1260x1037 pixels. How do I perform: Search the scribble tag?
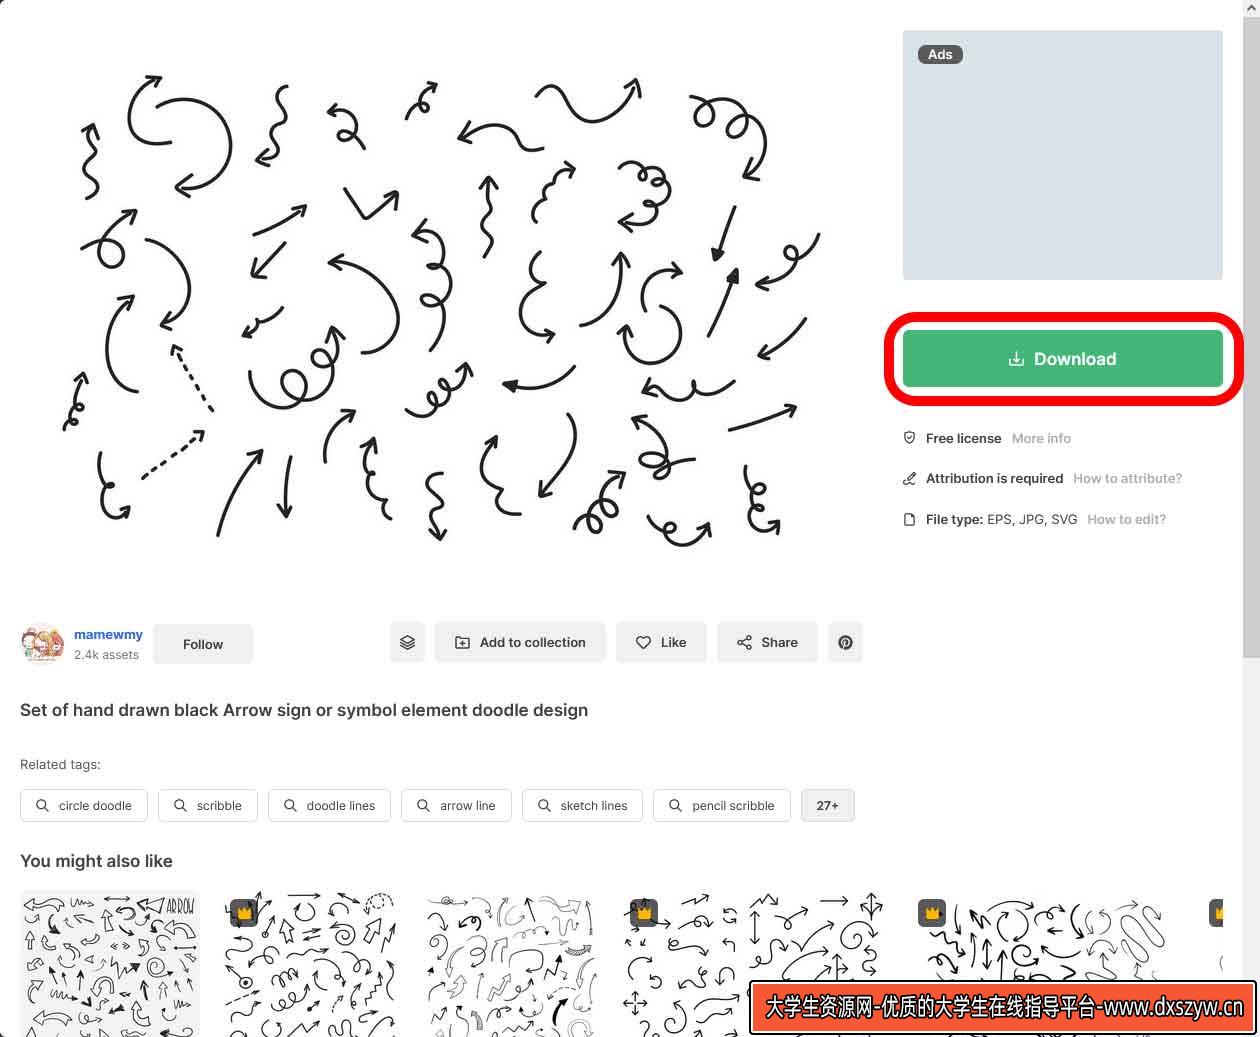pos(208,805)
